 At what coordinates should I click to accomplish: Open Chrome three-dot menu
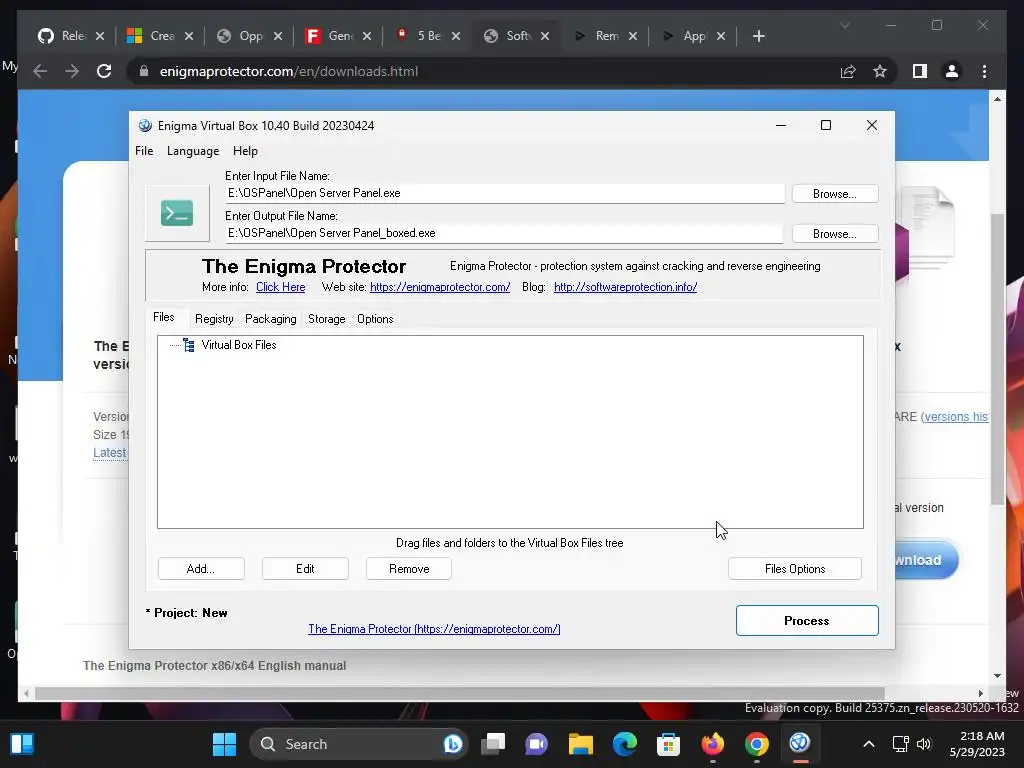click(984, 71)
